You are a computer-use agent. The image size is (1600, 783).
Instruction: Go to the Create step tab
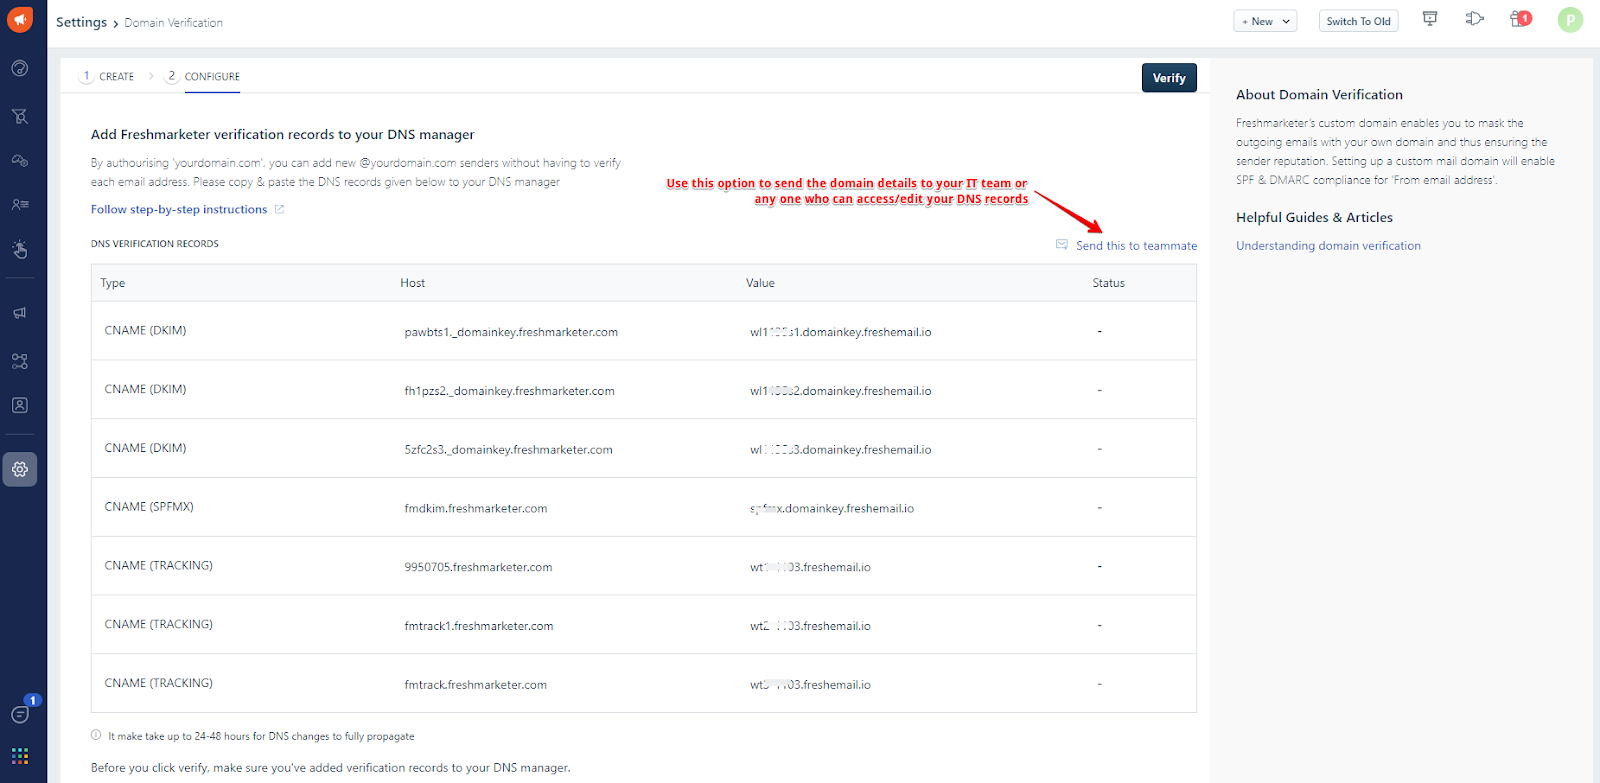[x=108, y=76]
